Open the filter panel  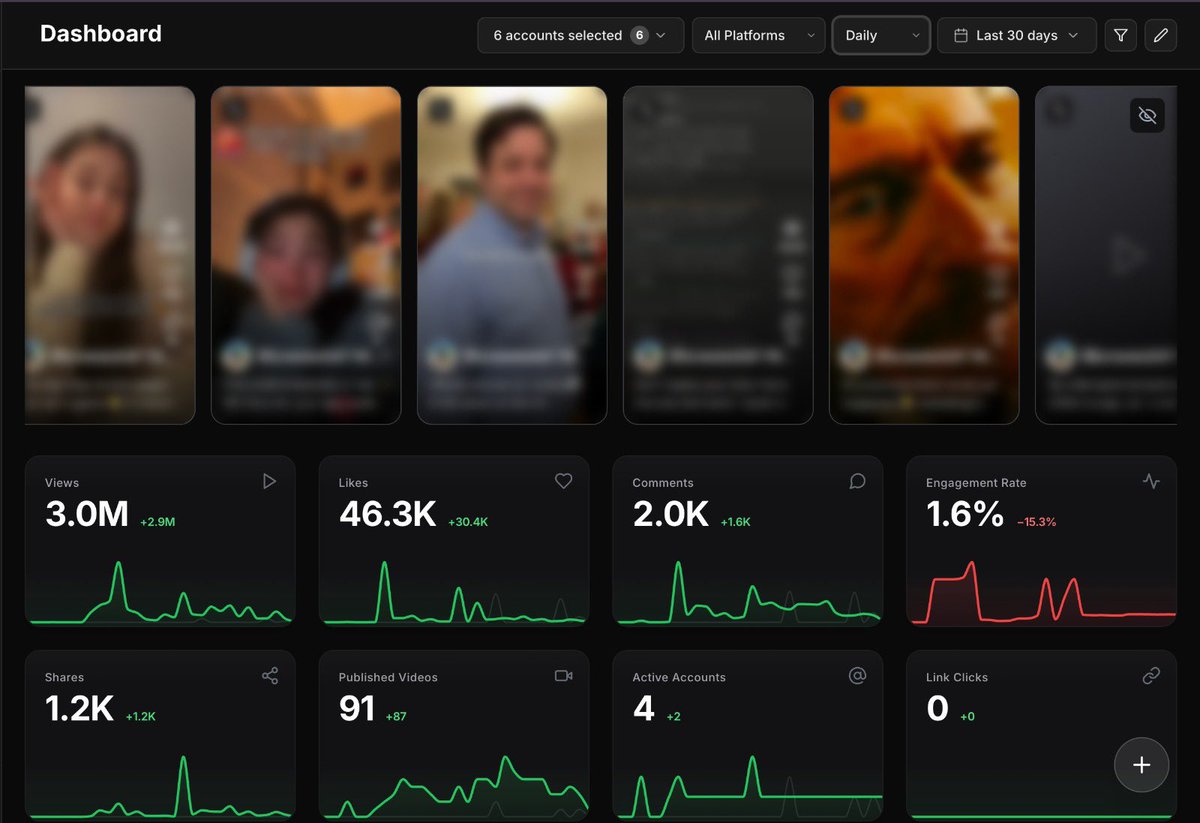[1120, 35]
